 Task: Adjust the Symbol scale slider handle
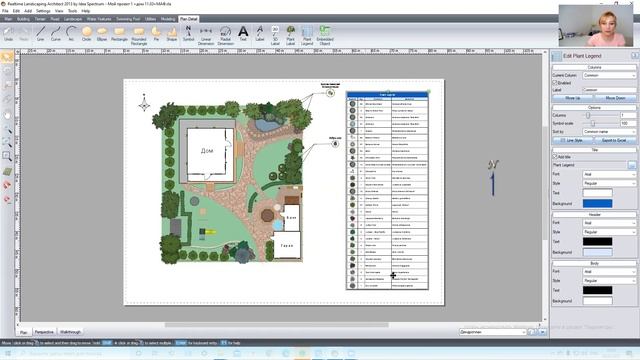(593, 123)
